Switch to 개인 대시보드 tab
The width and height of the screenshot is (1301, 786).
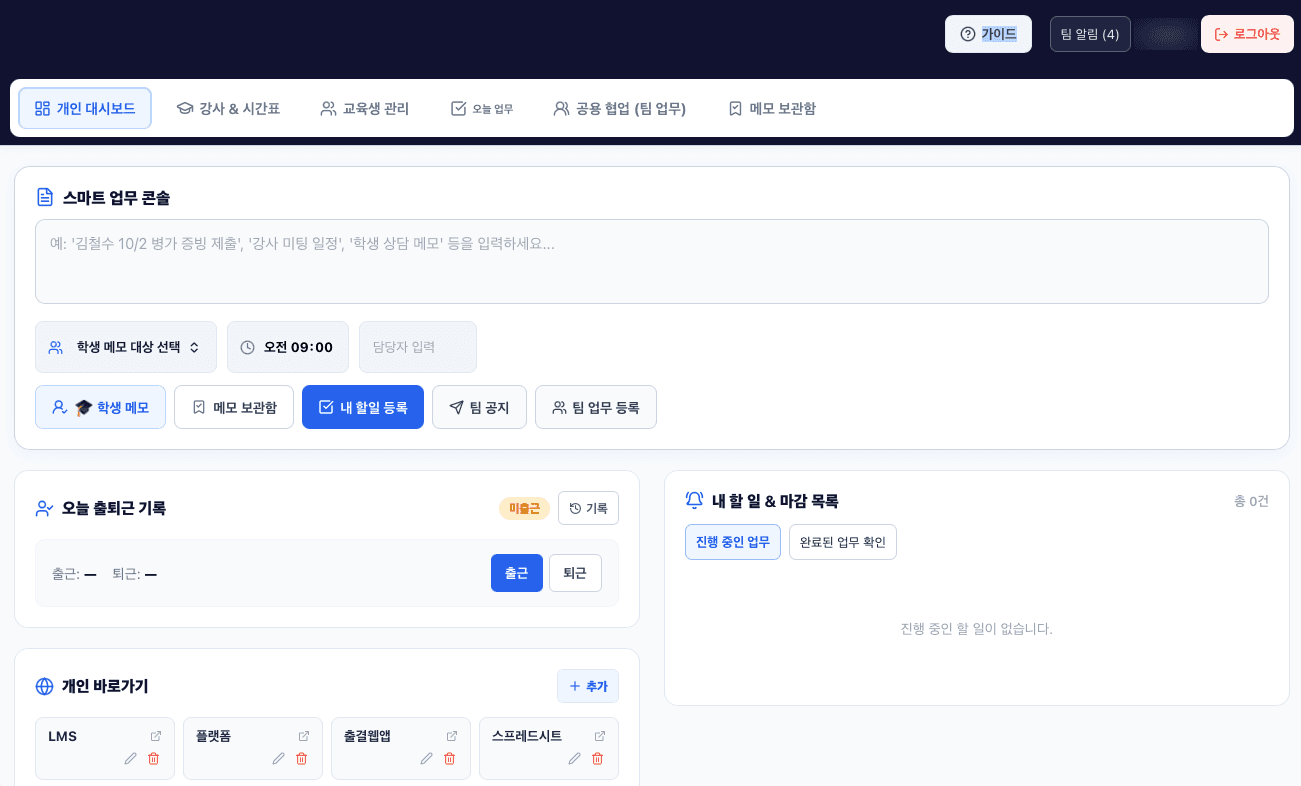click(x=85, y=108)
